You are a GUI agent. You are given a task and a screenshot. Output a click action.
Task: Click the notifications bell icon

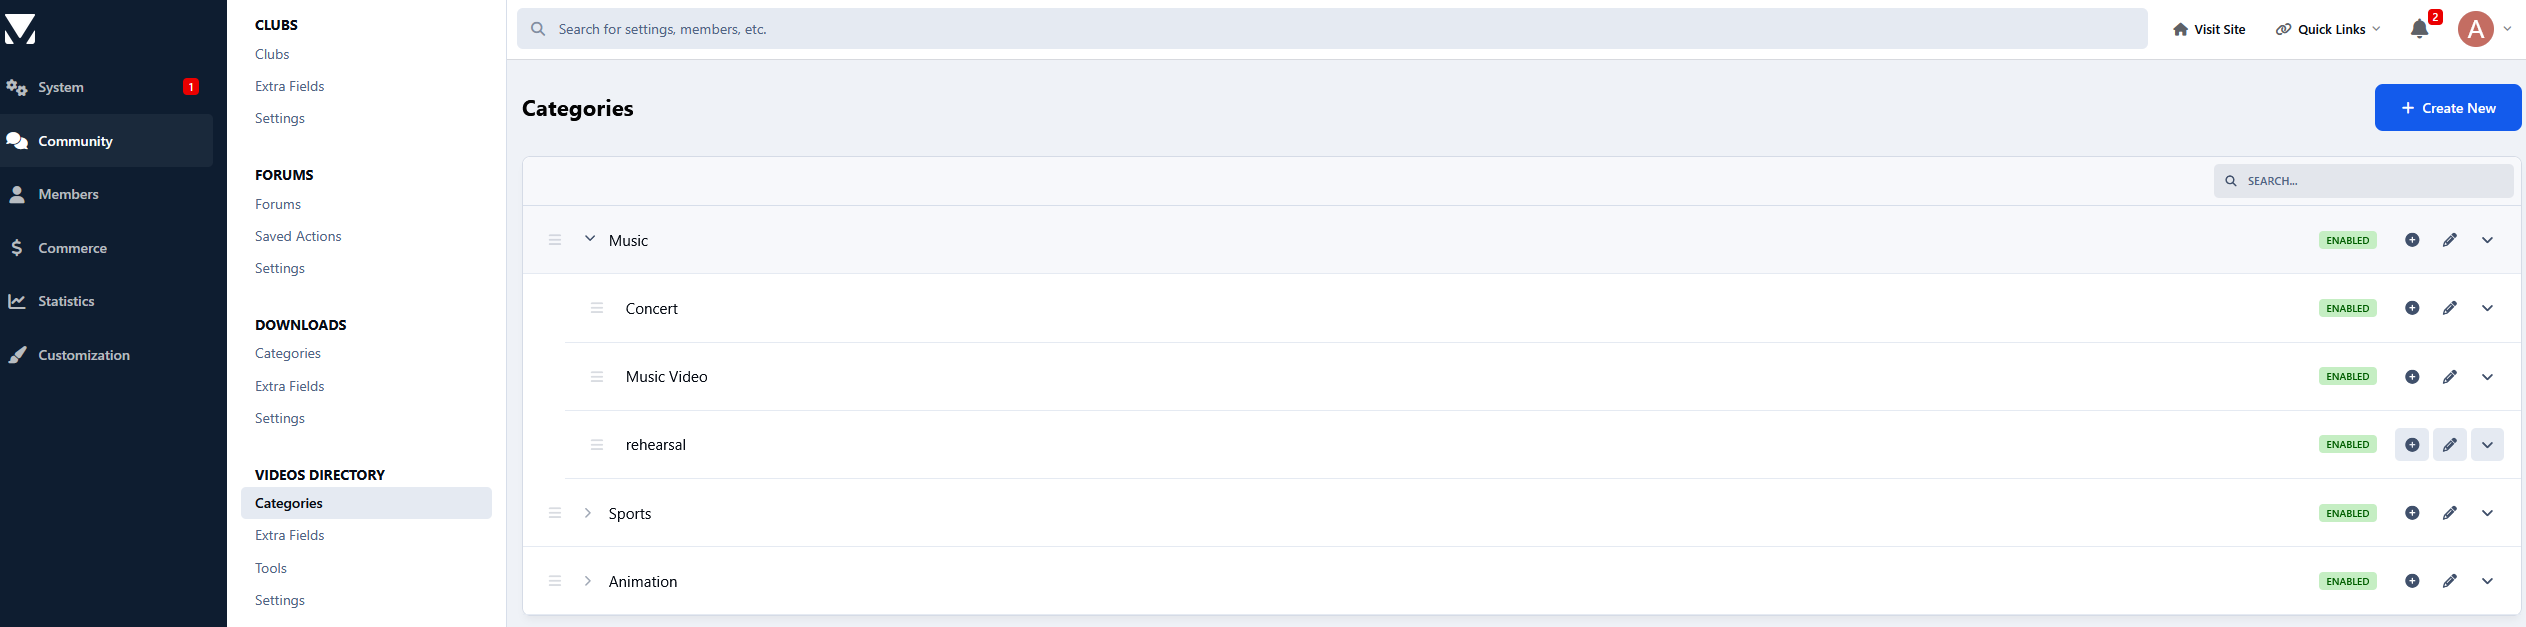pos(2419,29)
